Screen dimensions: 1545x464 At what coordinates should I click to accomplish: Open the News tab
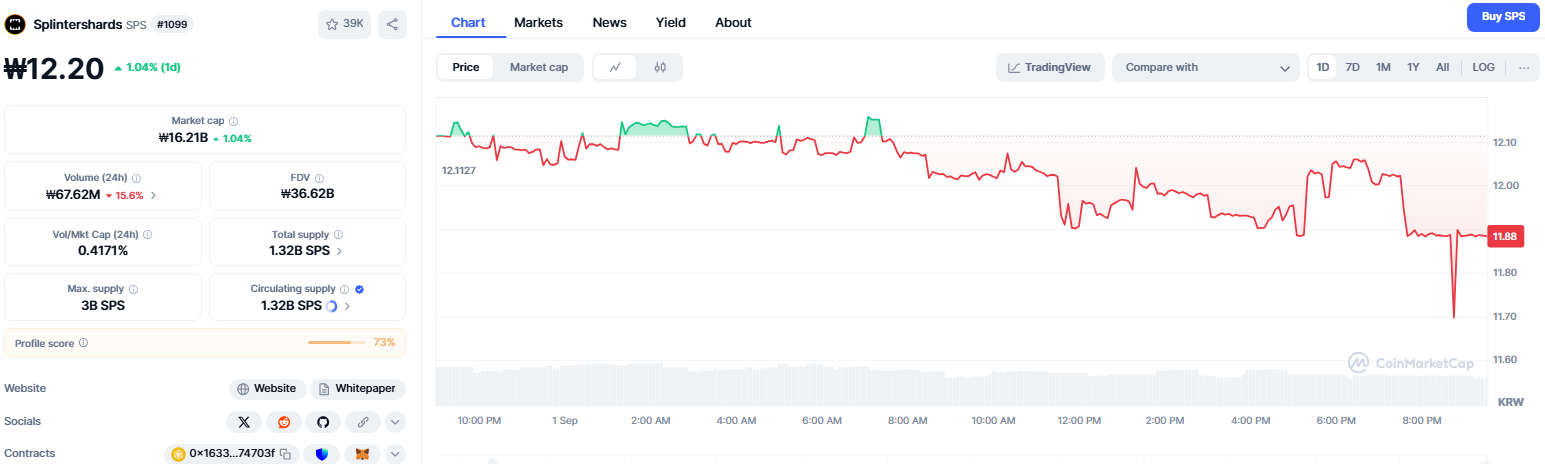(610, 22)
